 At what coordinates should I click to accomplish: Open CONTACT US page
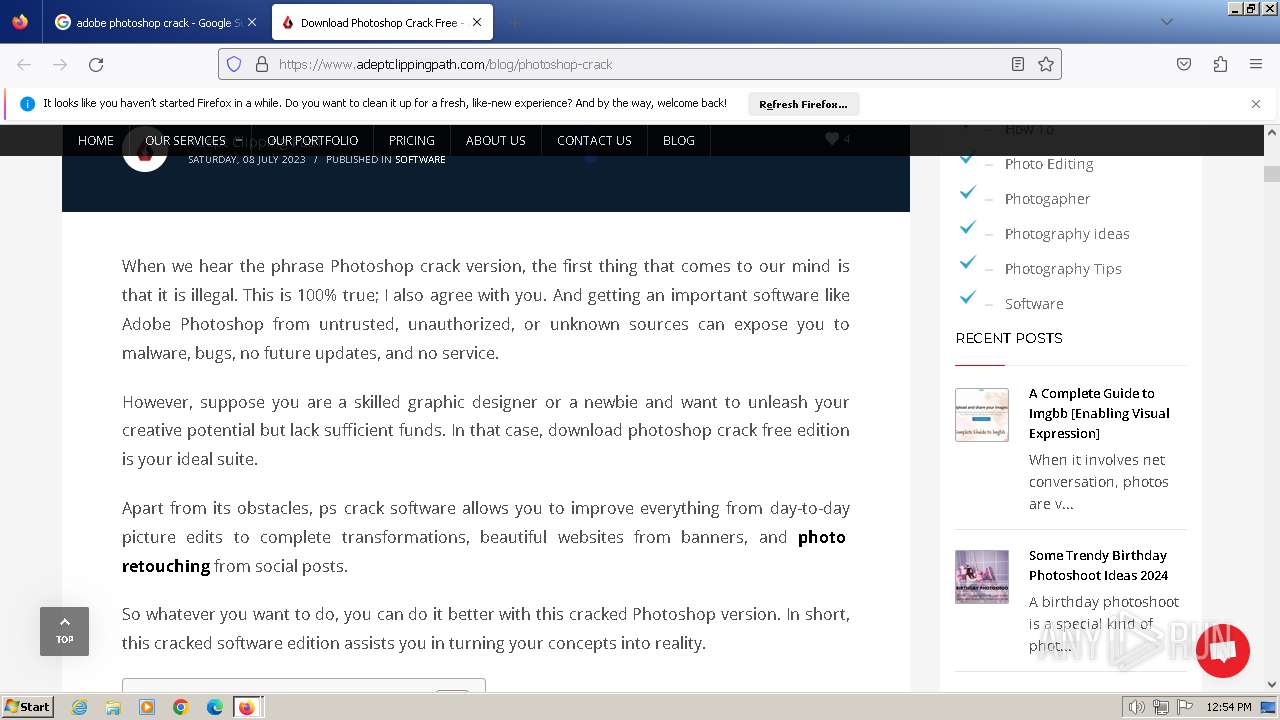[594, 140]
